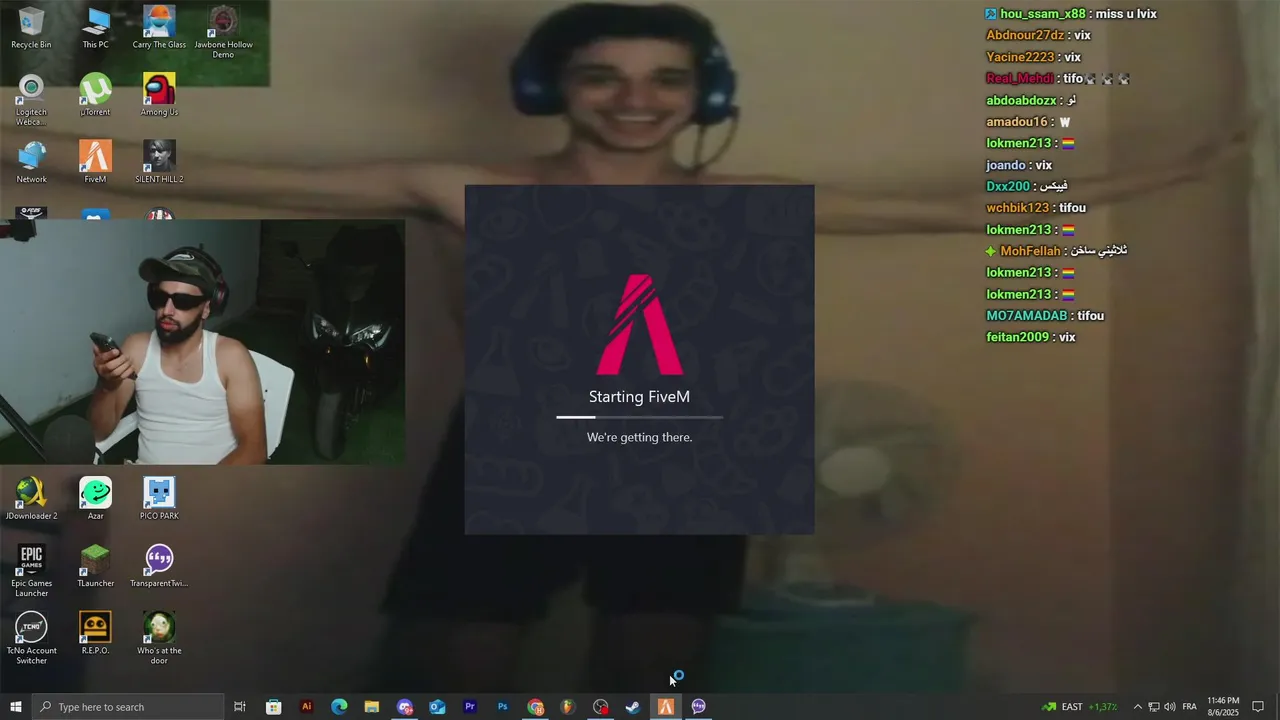This screenshot has height=720, width=1280.
Task: Open Steam from the taskbar
Action: pyautogui.click(x=633, y=707)
